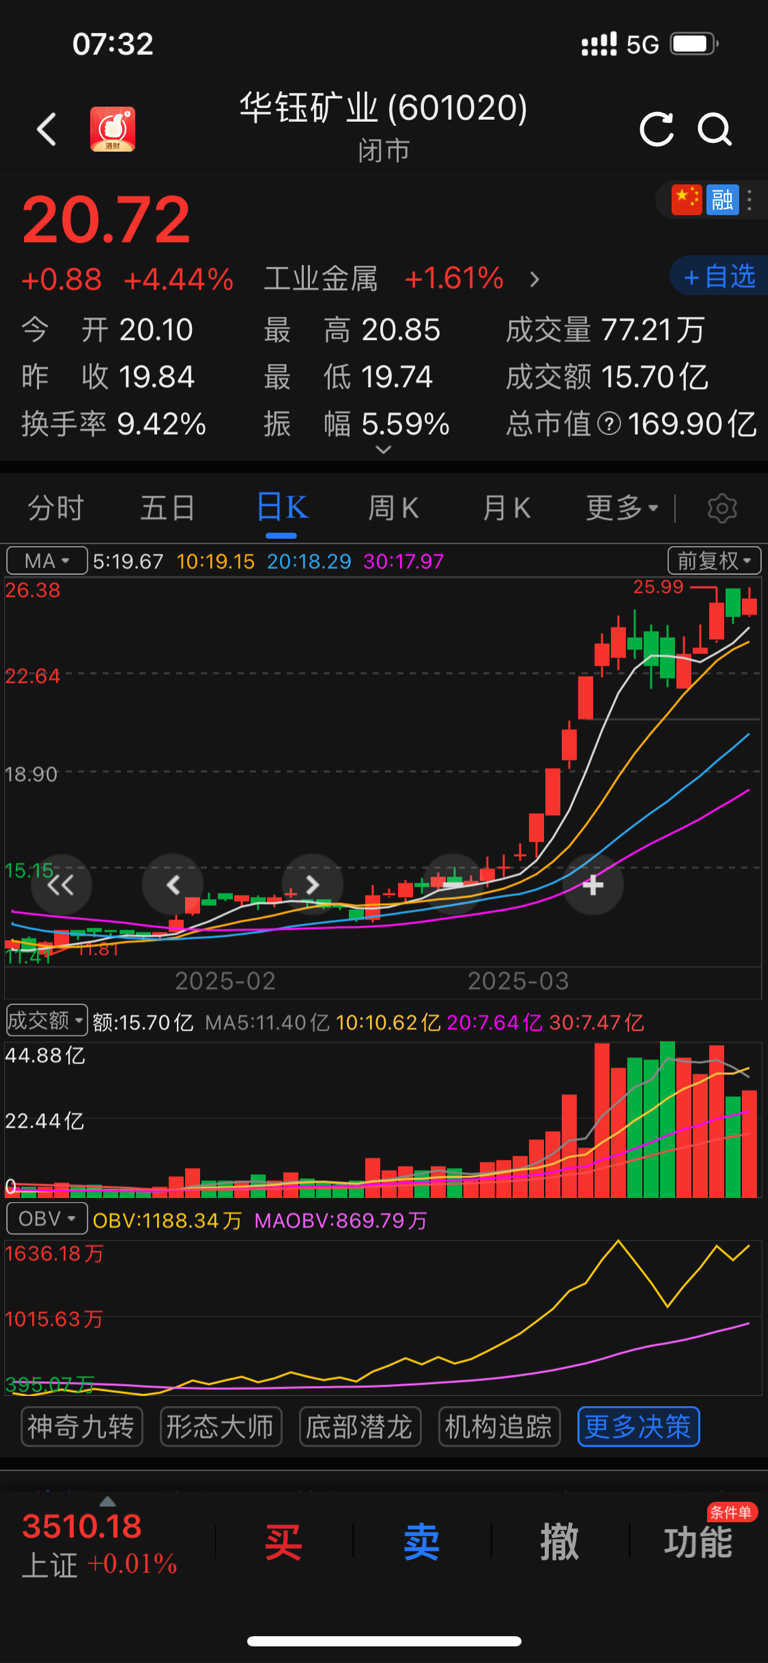This screenshot has height=1663, width=768.
Task: Switch to 月K tab
Action: pyautogui.click(x=506, y=508)
